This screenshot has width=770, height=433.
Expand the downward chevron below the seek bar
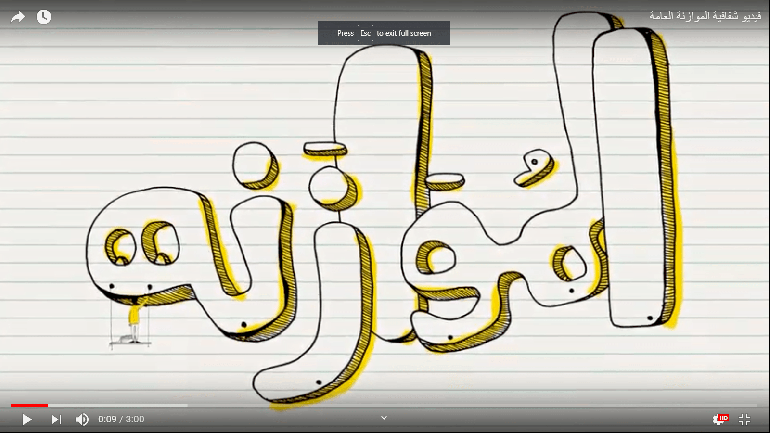point(384,418)
